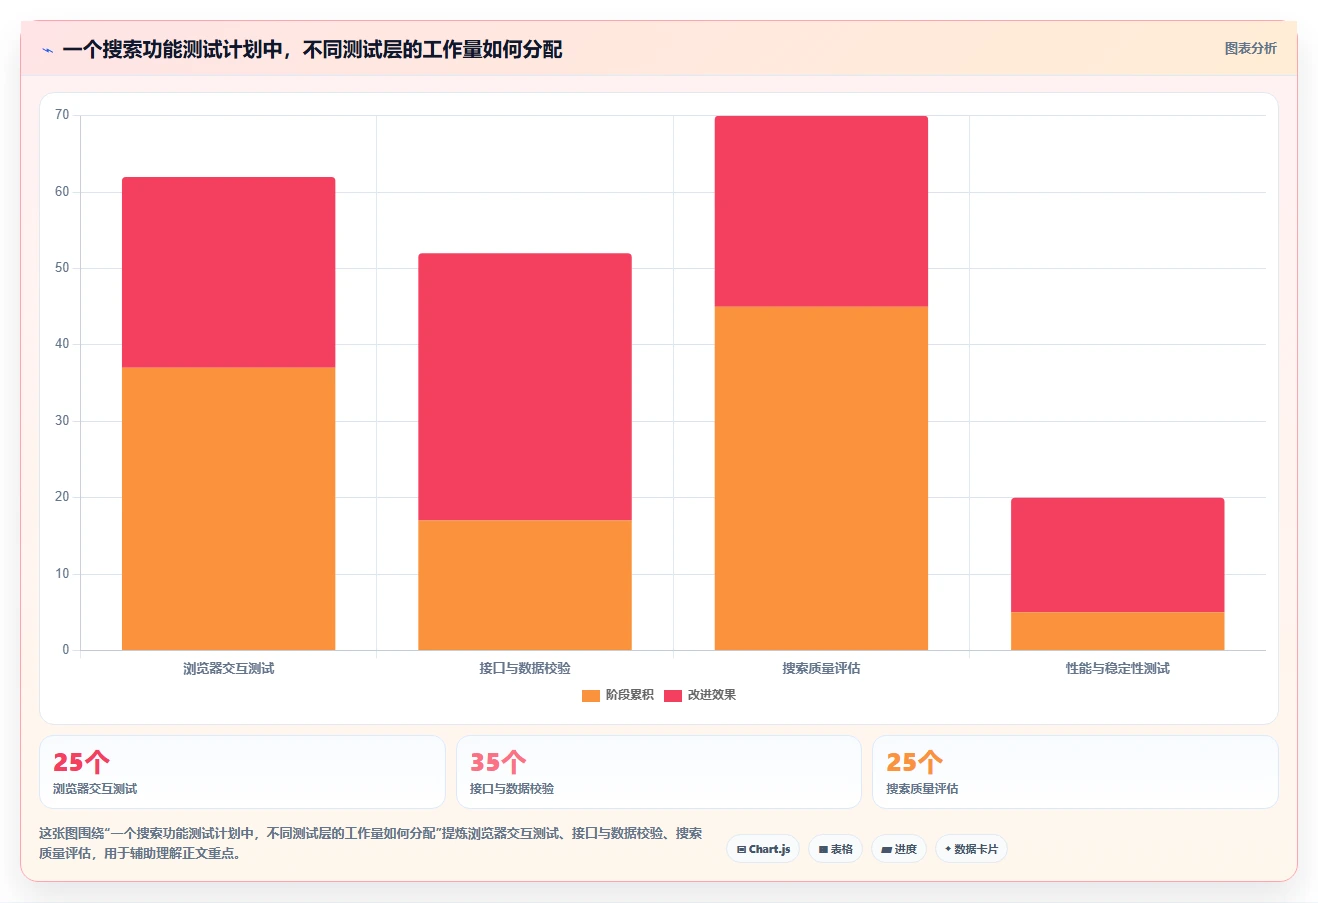Click red segment of 接口与数据校验 bar
This screenshot has height=903, width=1318.
(525, 386)
